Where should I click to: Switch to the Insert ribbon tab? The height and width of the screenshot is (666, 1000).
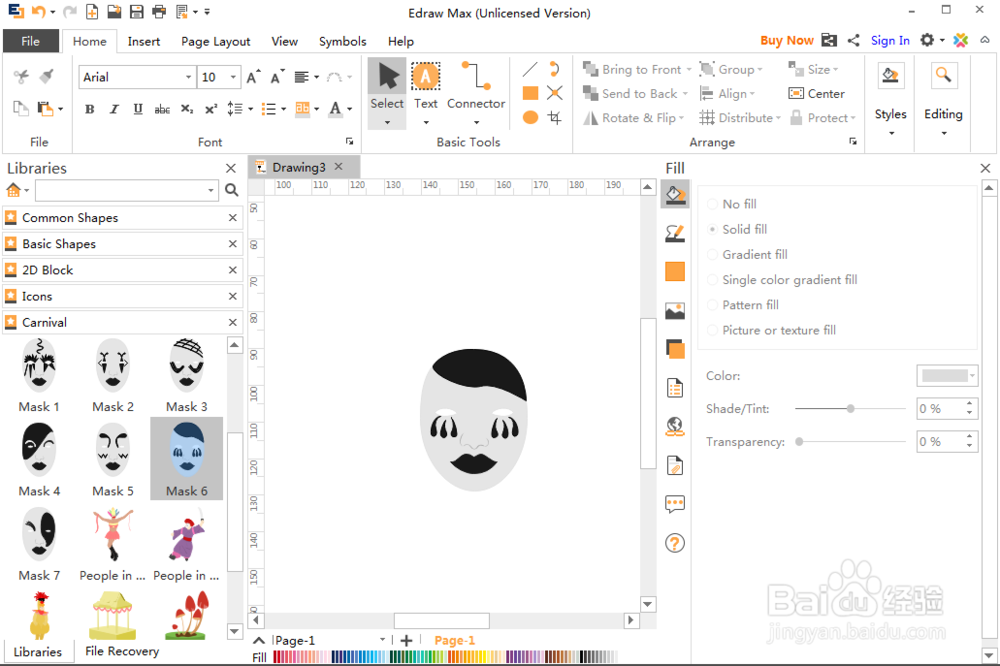coord(143,41)
